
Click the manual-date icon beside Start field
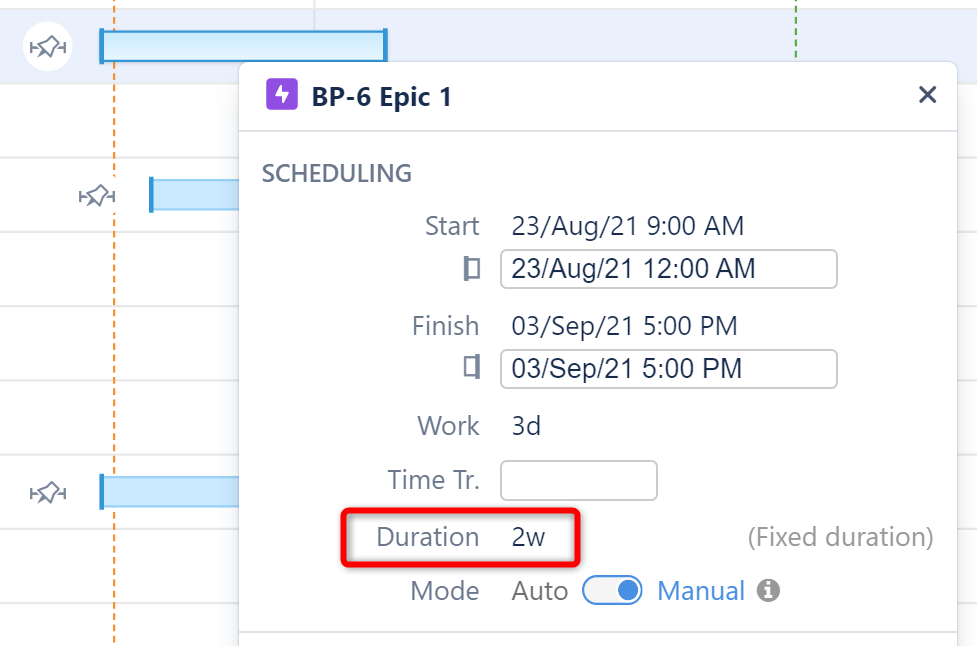pyautogui.click(x=472, y=269)
